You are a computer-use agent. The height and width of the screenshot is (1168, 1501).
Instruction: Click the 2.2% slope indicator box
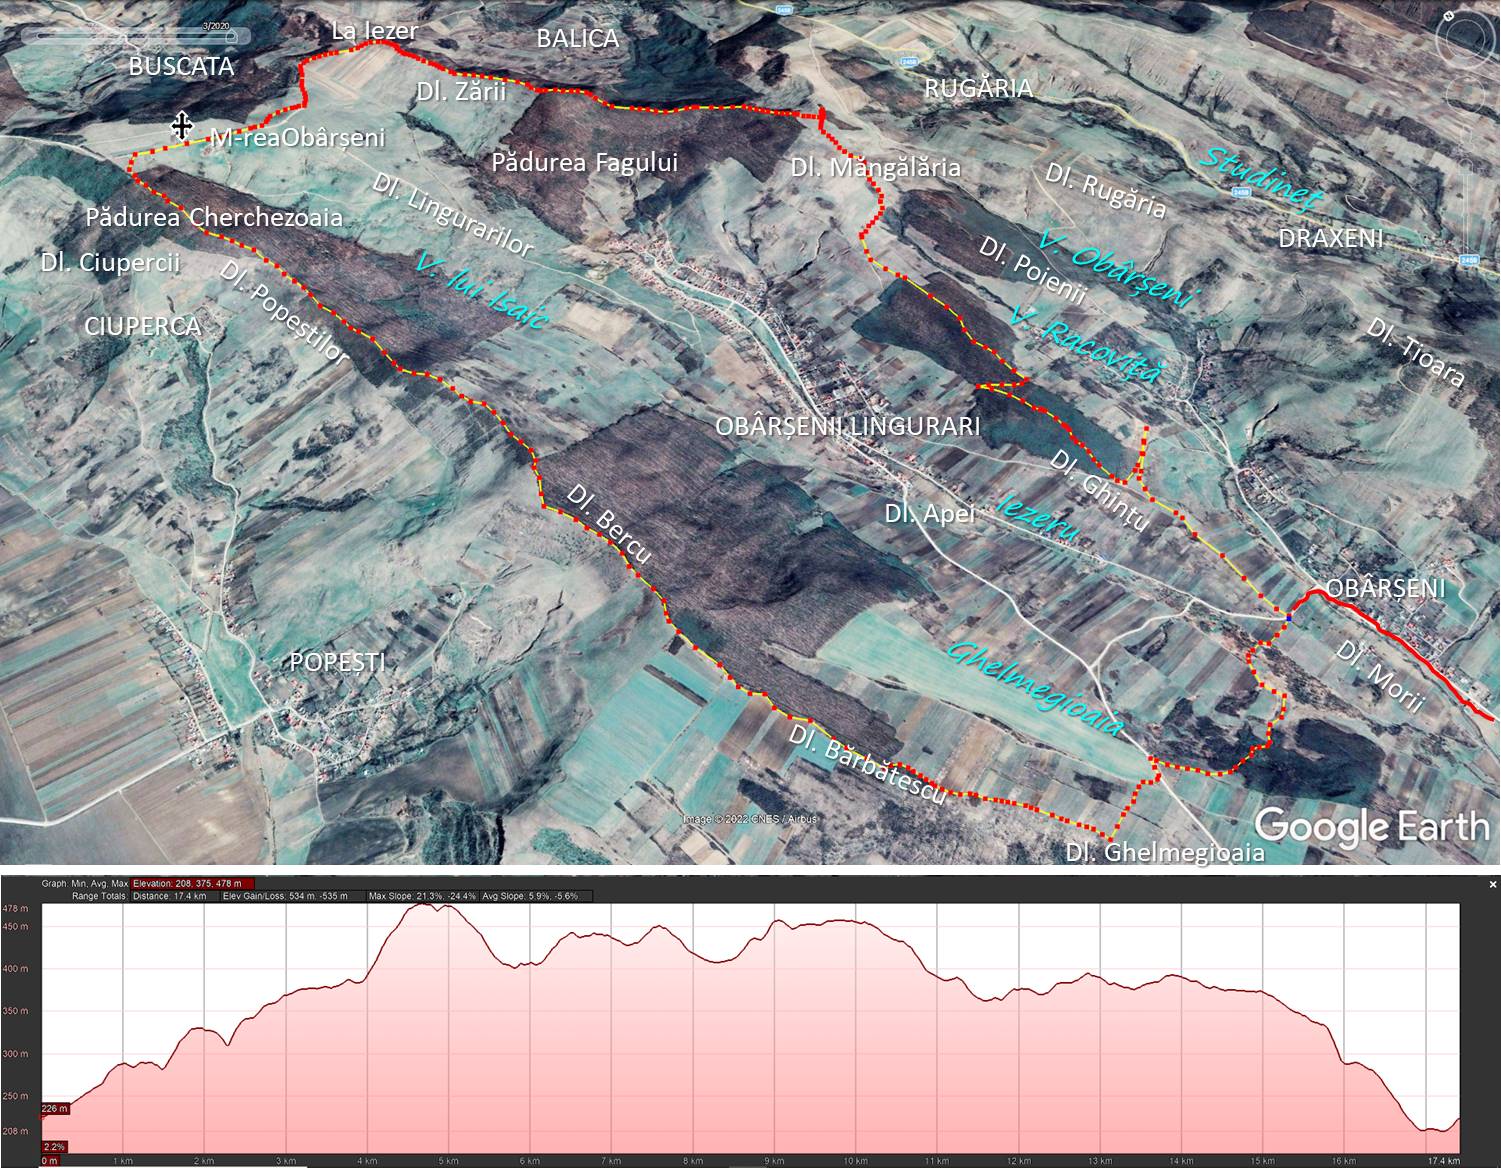pos(54,1146)
